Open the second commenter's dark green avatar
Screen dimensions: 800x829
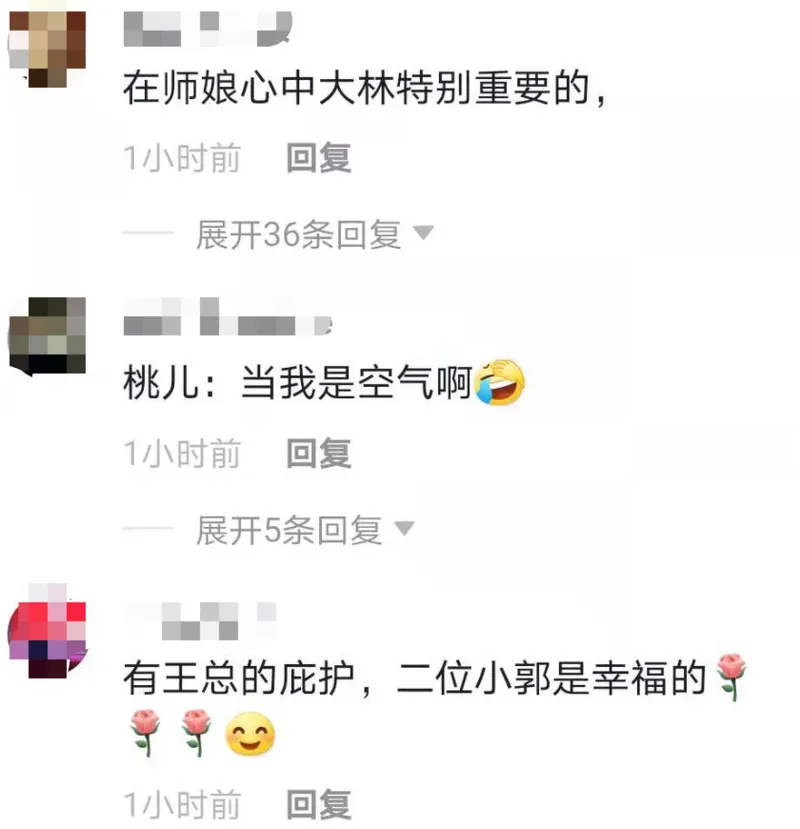tap(47, 336)
